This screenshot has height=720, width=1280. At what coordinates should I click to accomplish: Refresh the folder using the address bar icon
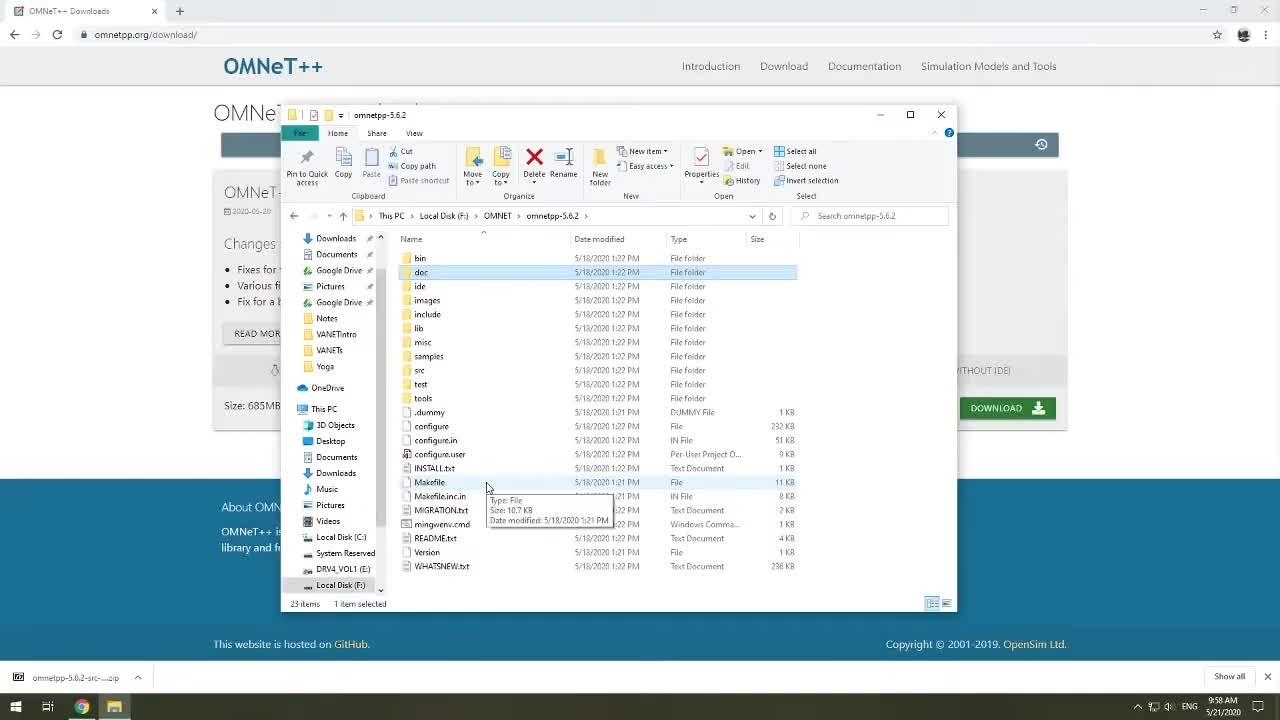click(x=772, y=216)
